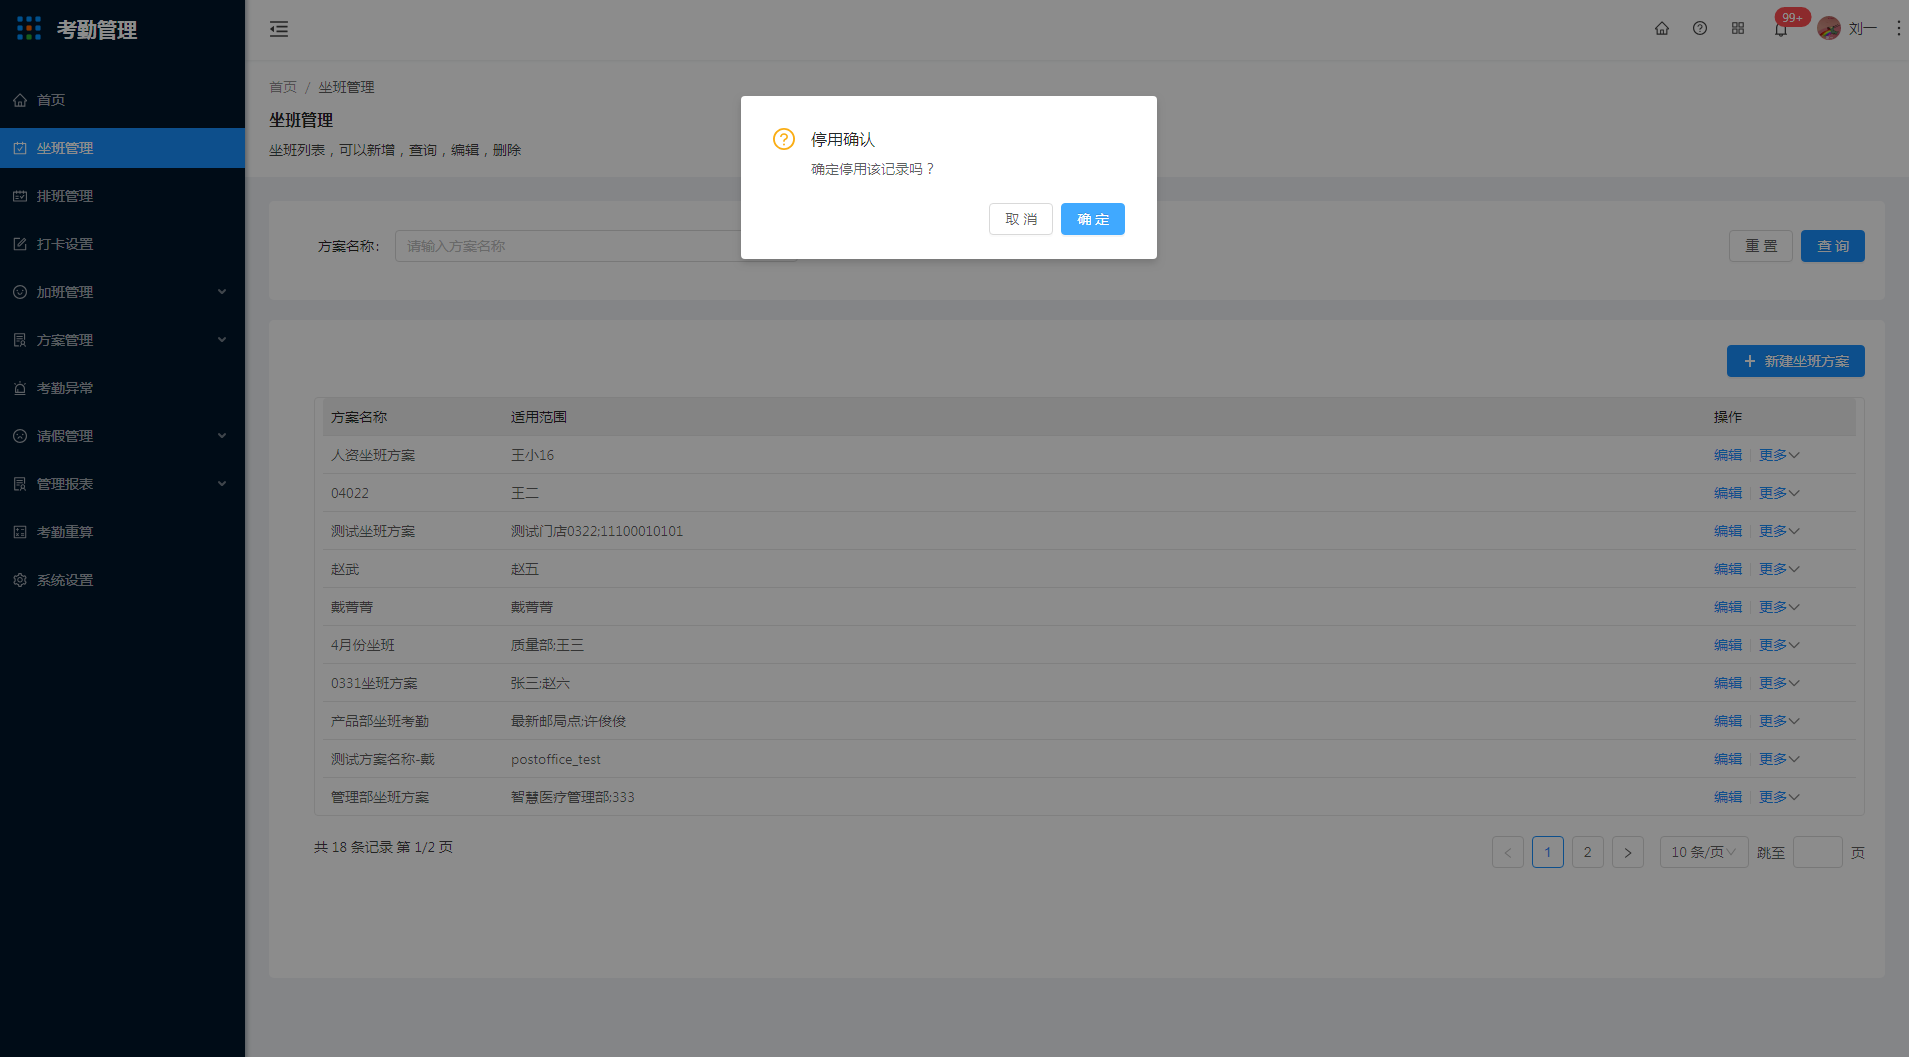Screen dimensions: 1909x1057
Task: Click the 首页 sidebar home icon
Action: 20,100
